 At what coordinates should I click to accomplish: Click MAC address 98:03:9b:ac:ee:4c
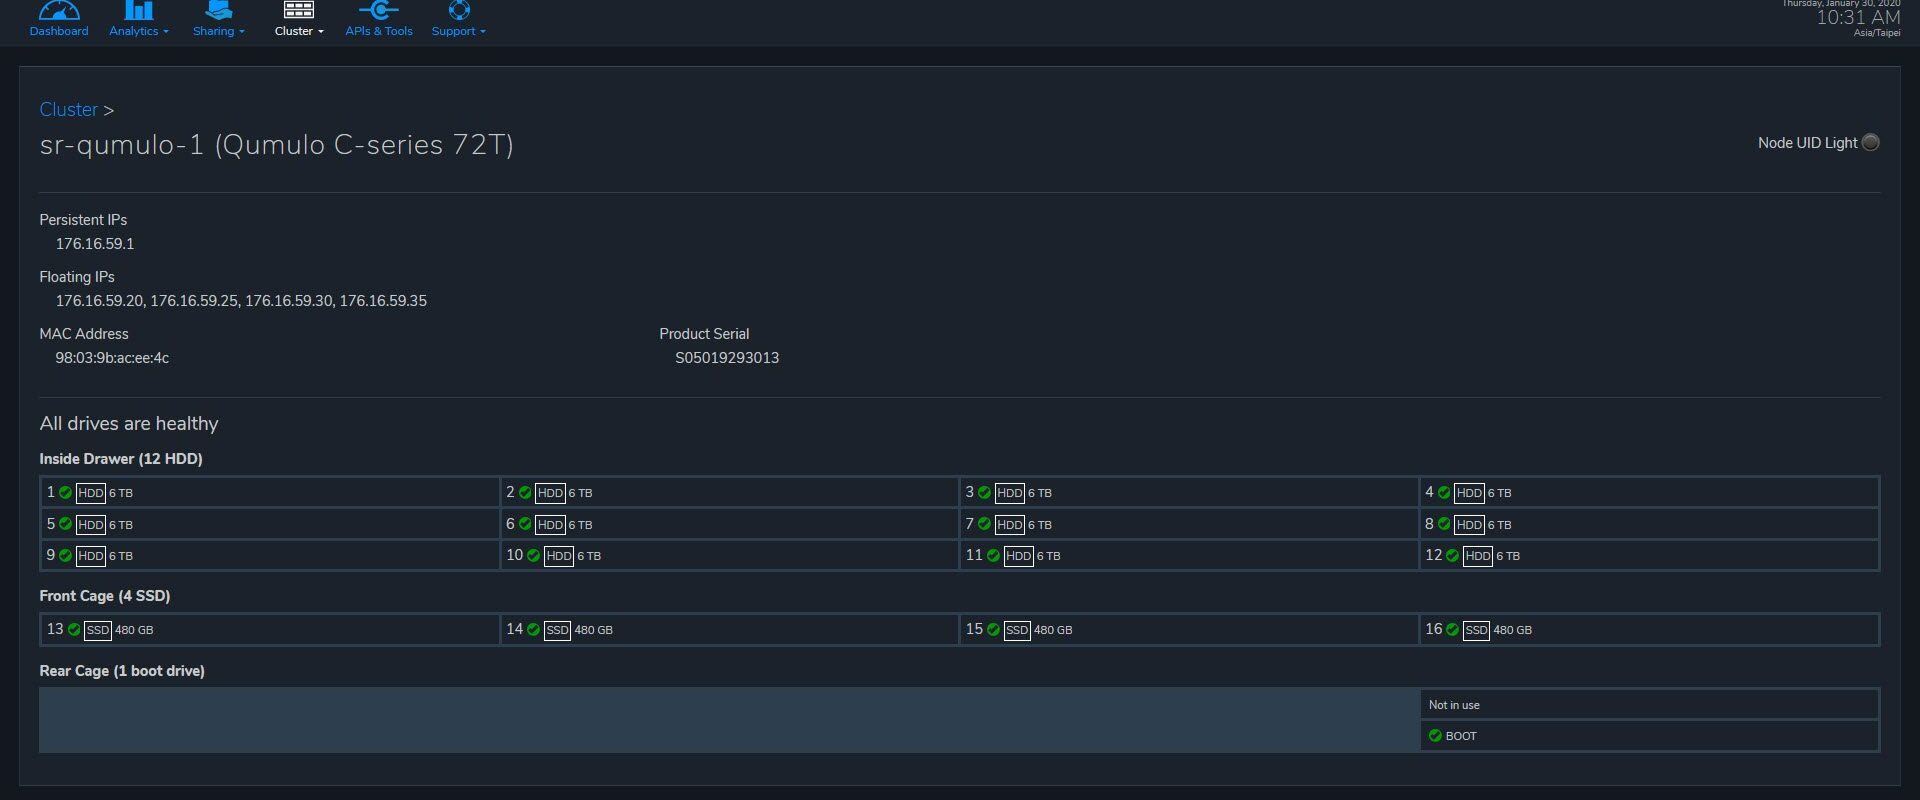pos(112,358)
